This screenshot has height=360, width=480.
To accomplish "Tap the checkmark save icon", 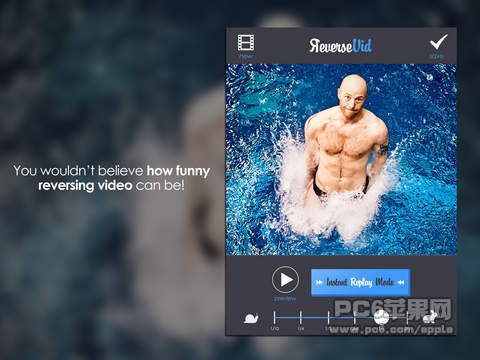I will (x=438, y=42).
